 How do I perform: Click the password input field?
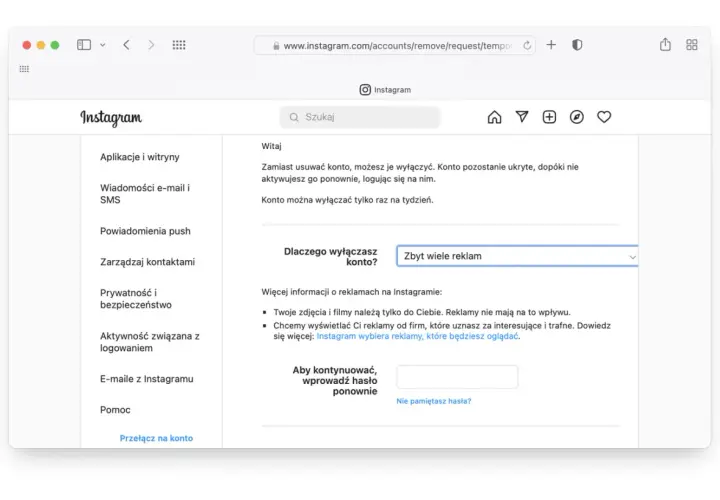457,377
